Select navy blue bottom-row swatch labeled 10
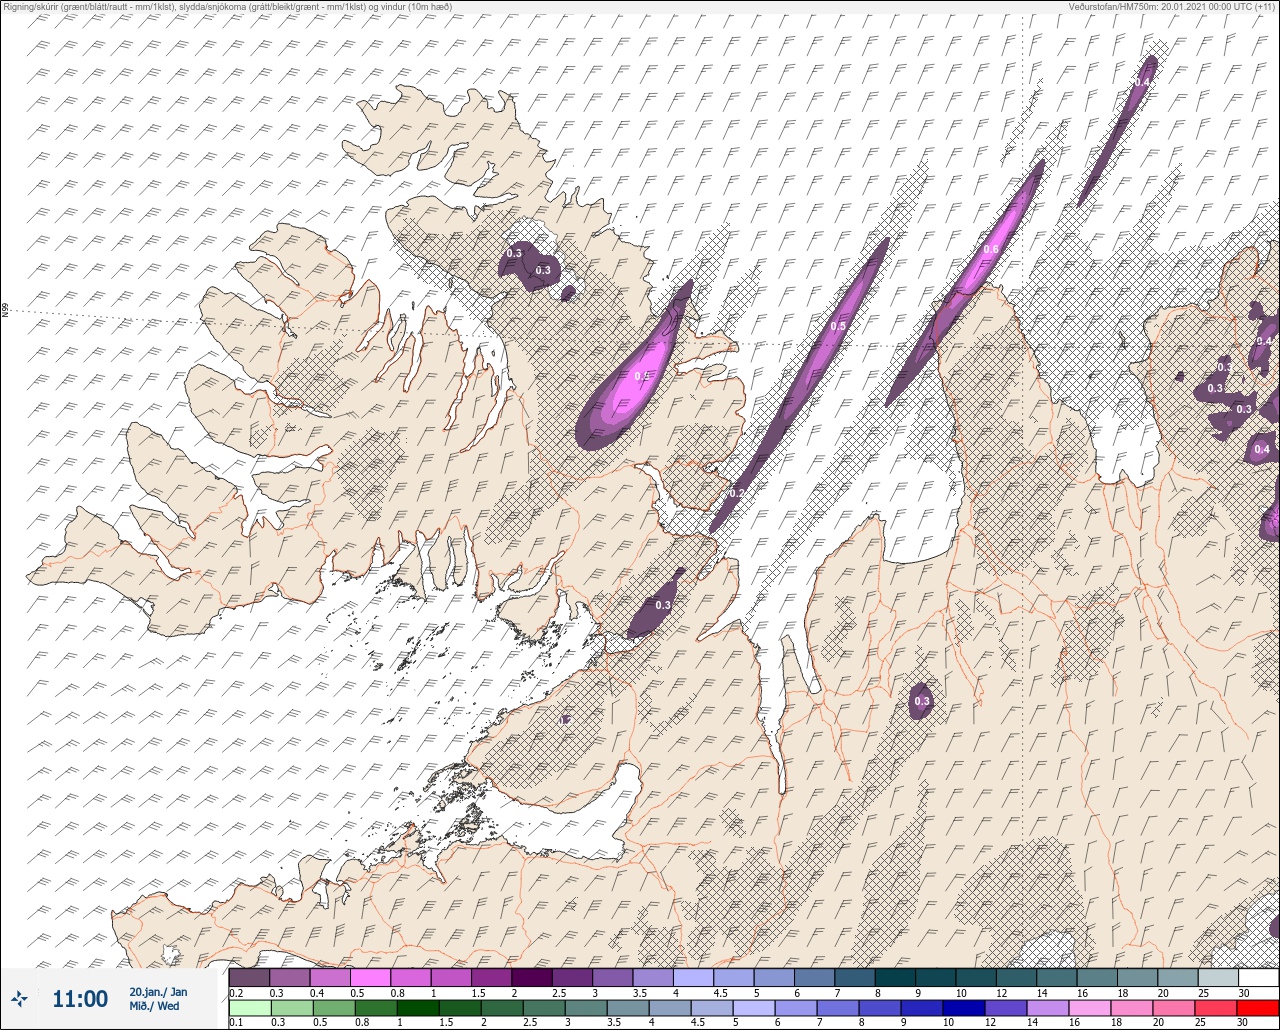The image size is (1280, 1030). (x=963, y=1008)
